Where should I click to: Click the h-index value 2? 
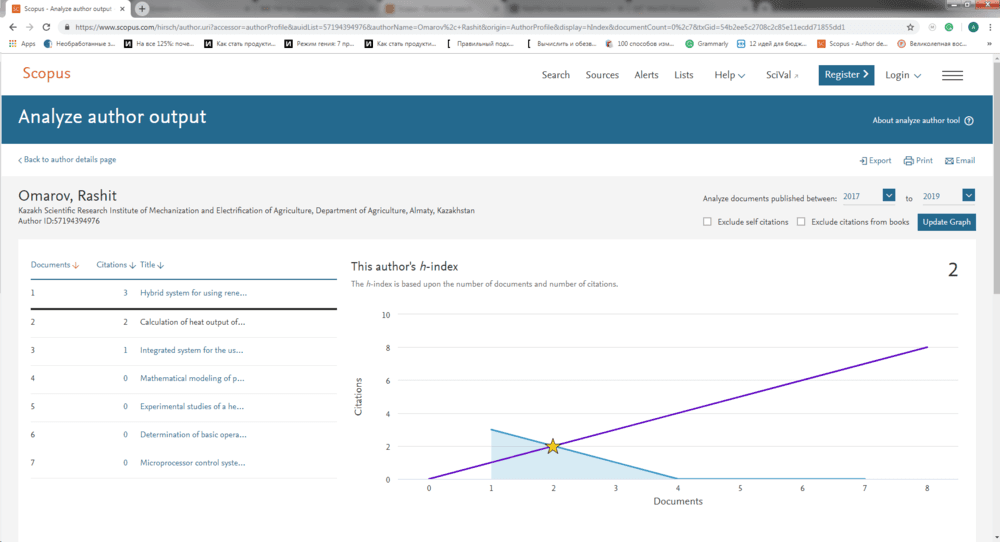tap(953, 270)
